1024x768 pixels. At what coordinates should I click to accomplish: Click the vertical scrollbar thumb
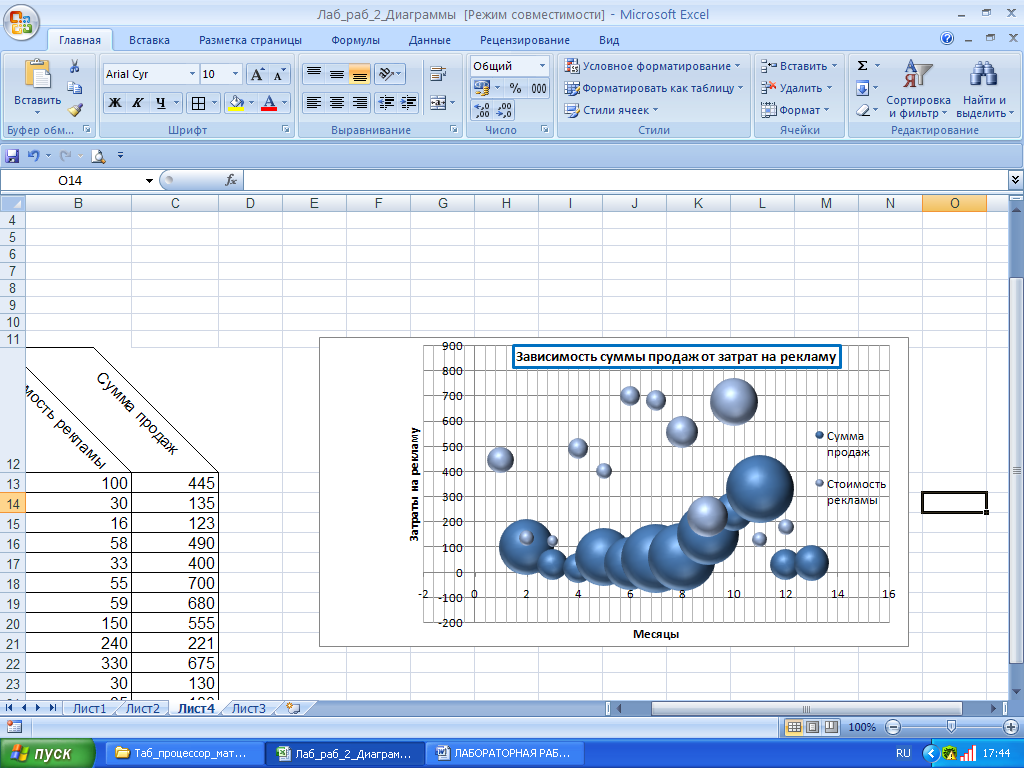1016,470
